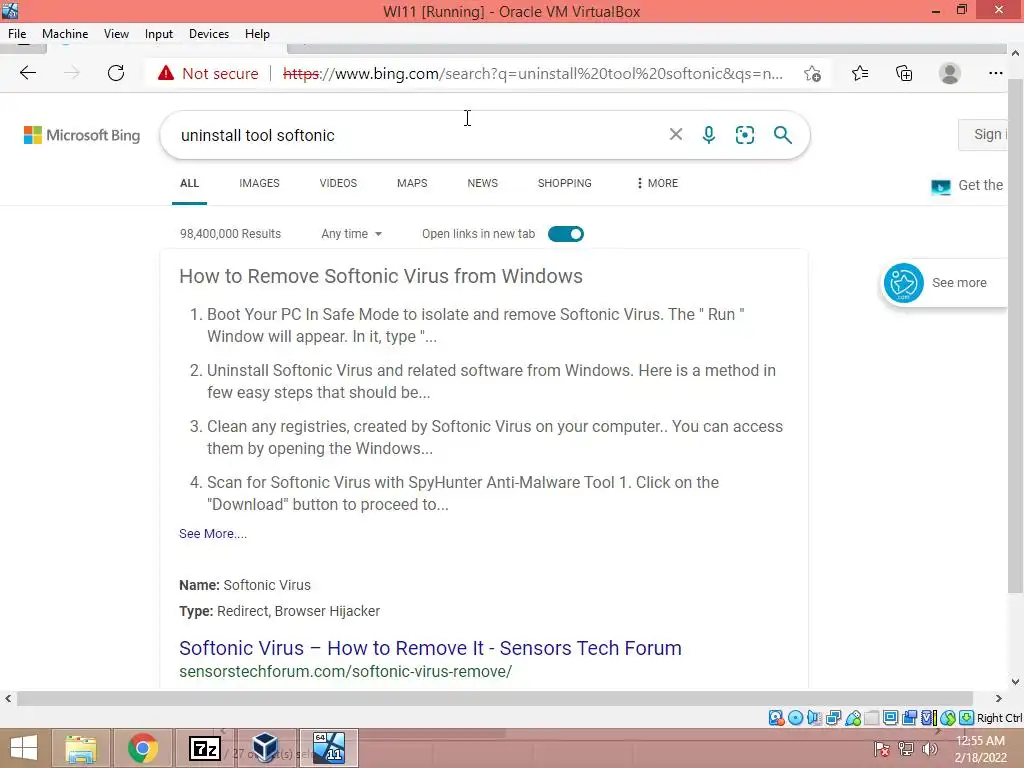The image size is (1024, 768).
Task: Switch to the IMAGES tab
Action: [x=259, y=184]
